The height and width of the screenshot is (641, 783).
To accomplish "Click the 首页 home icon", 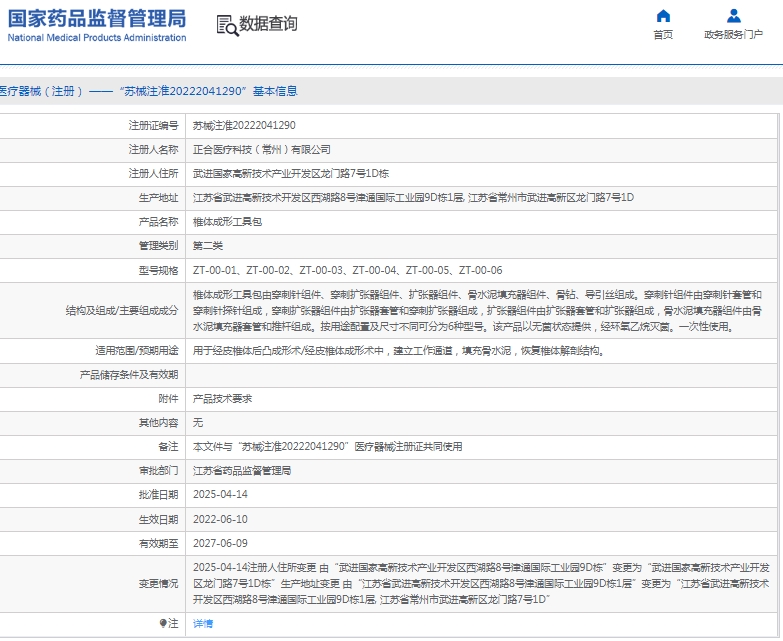I will coord(663,16).
